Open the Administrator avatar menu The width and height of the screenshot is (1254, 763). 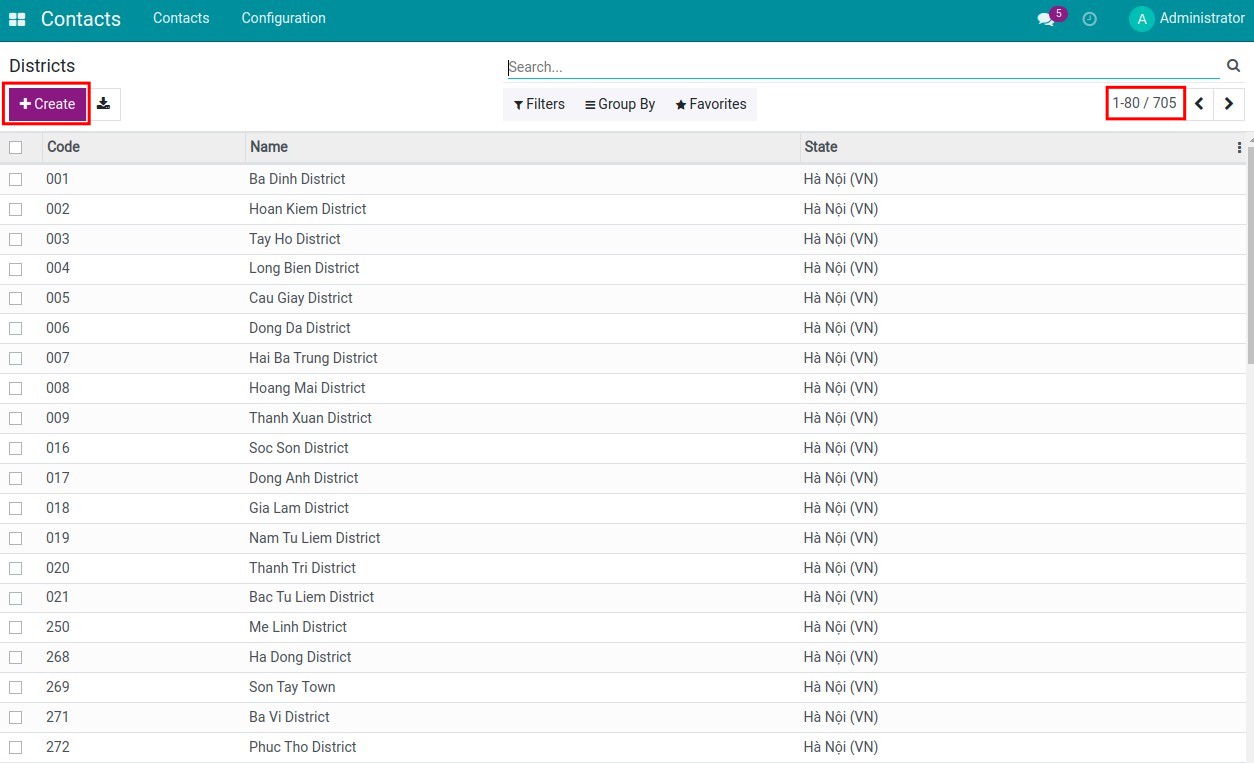(1141, 18)
